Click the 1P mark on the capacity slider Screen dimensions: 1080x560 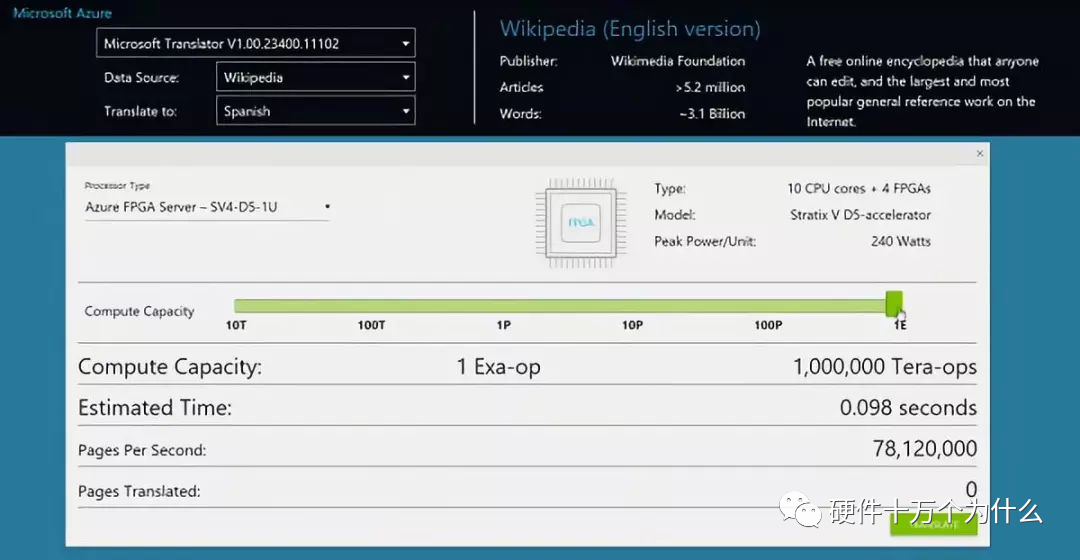503,325
